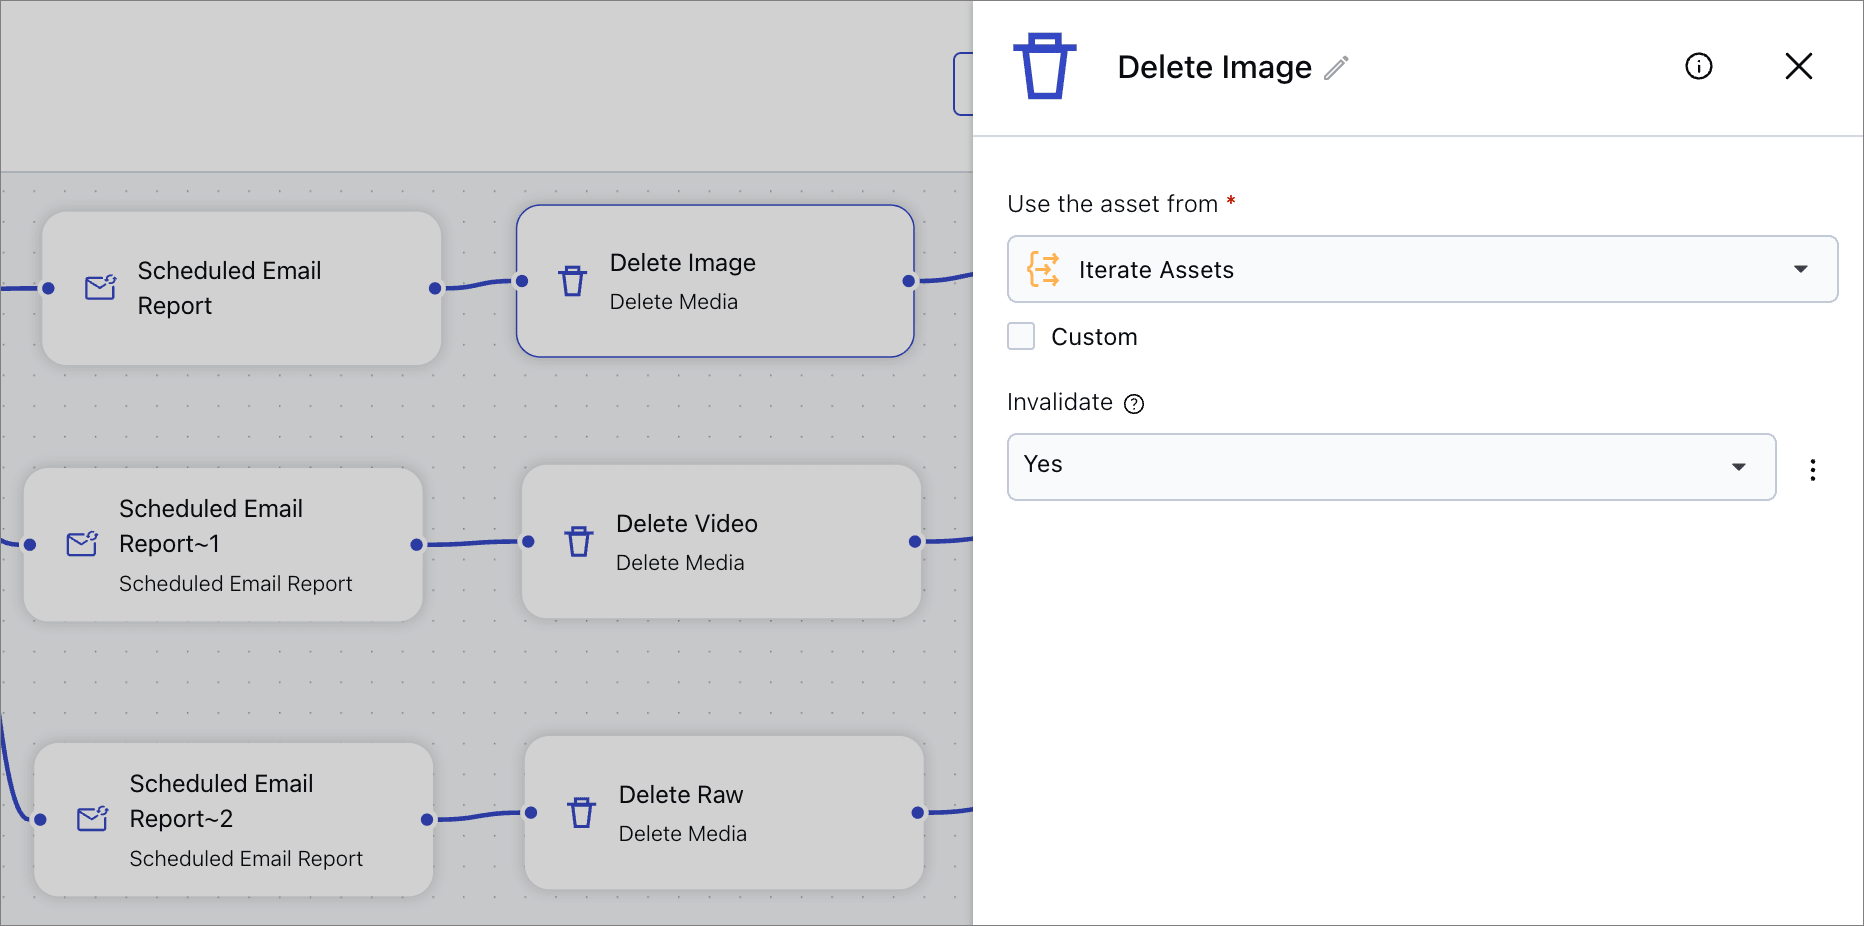Select the Delete Image node on canvas

[715, 281]
